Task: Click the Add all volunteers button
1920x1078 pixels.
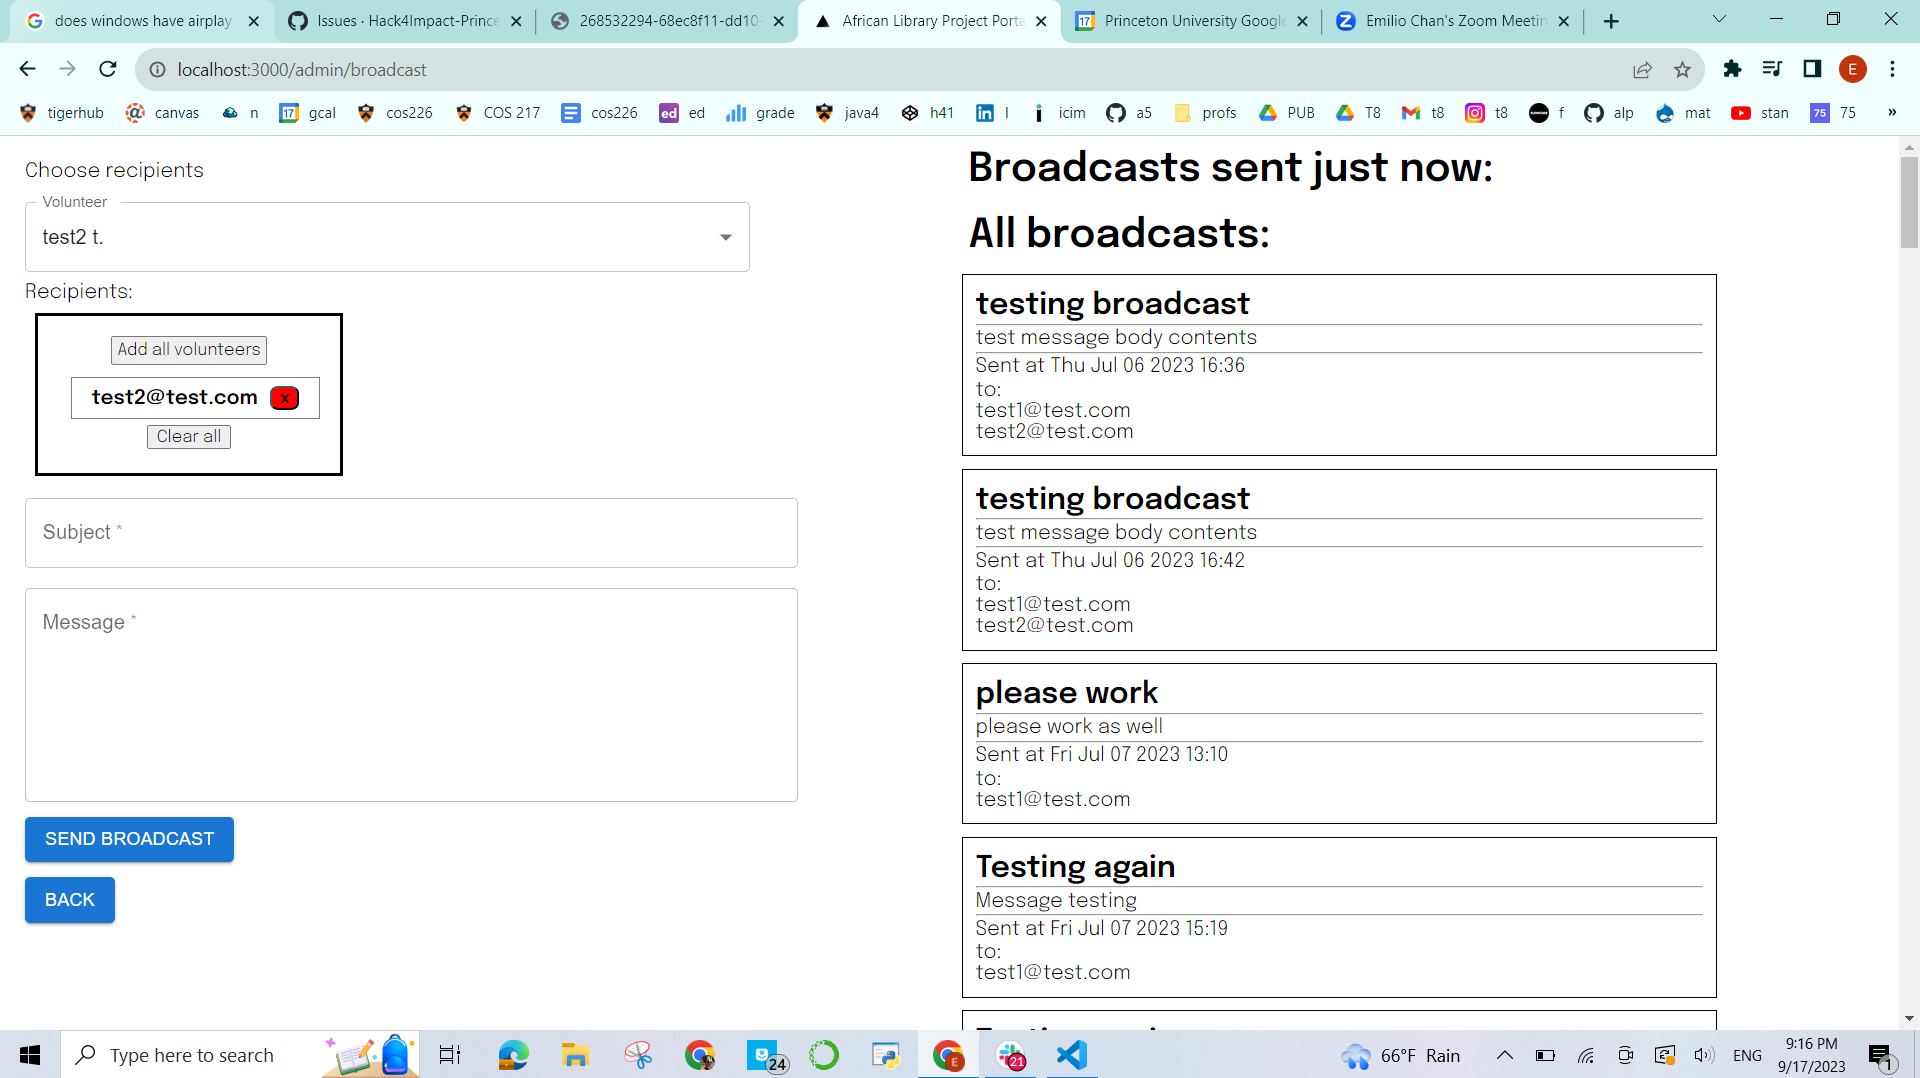Action: coord(188,349)
